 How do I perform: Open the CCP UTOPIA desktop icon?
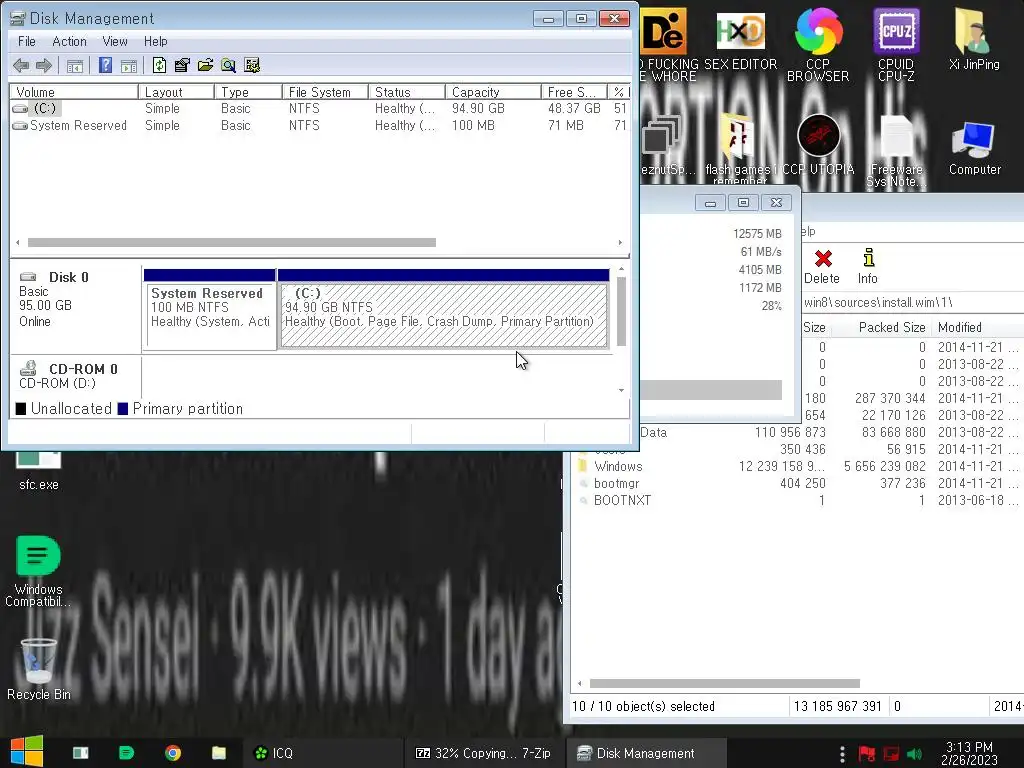pyautogui.click(x=818, y=145)
